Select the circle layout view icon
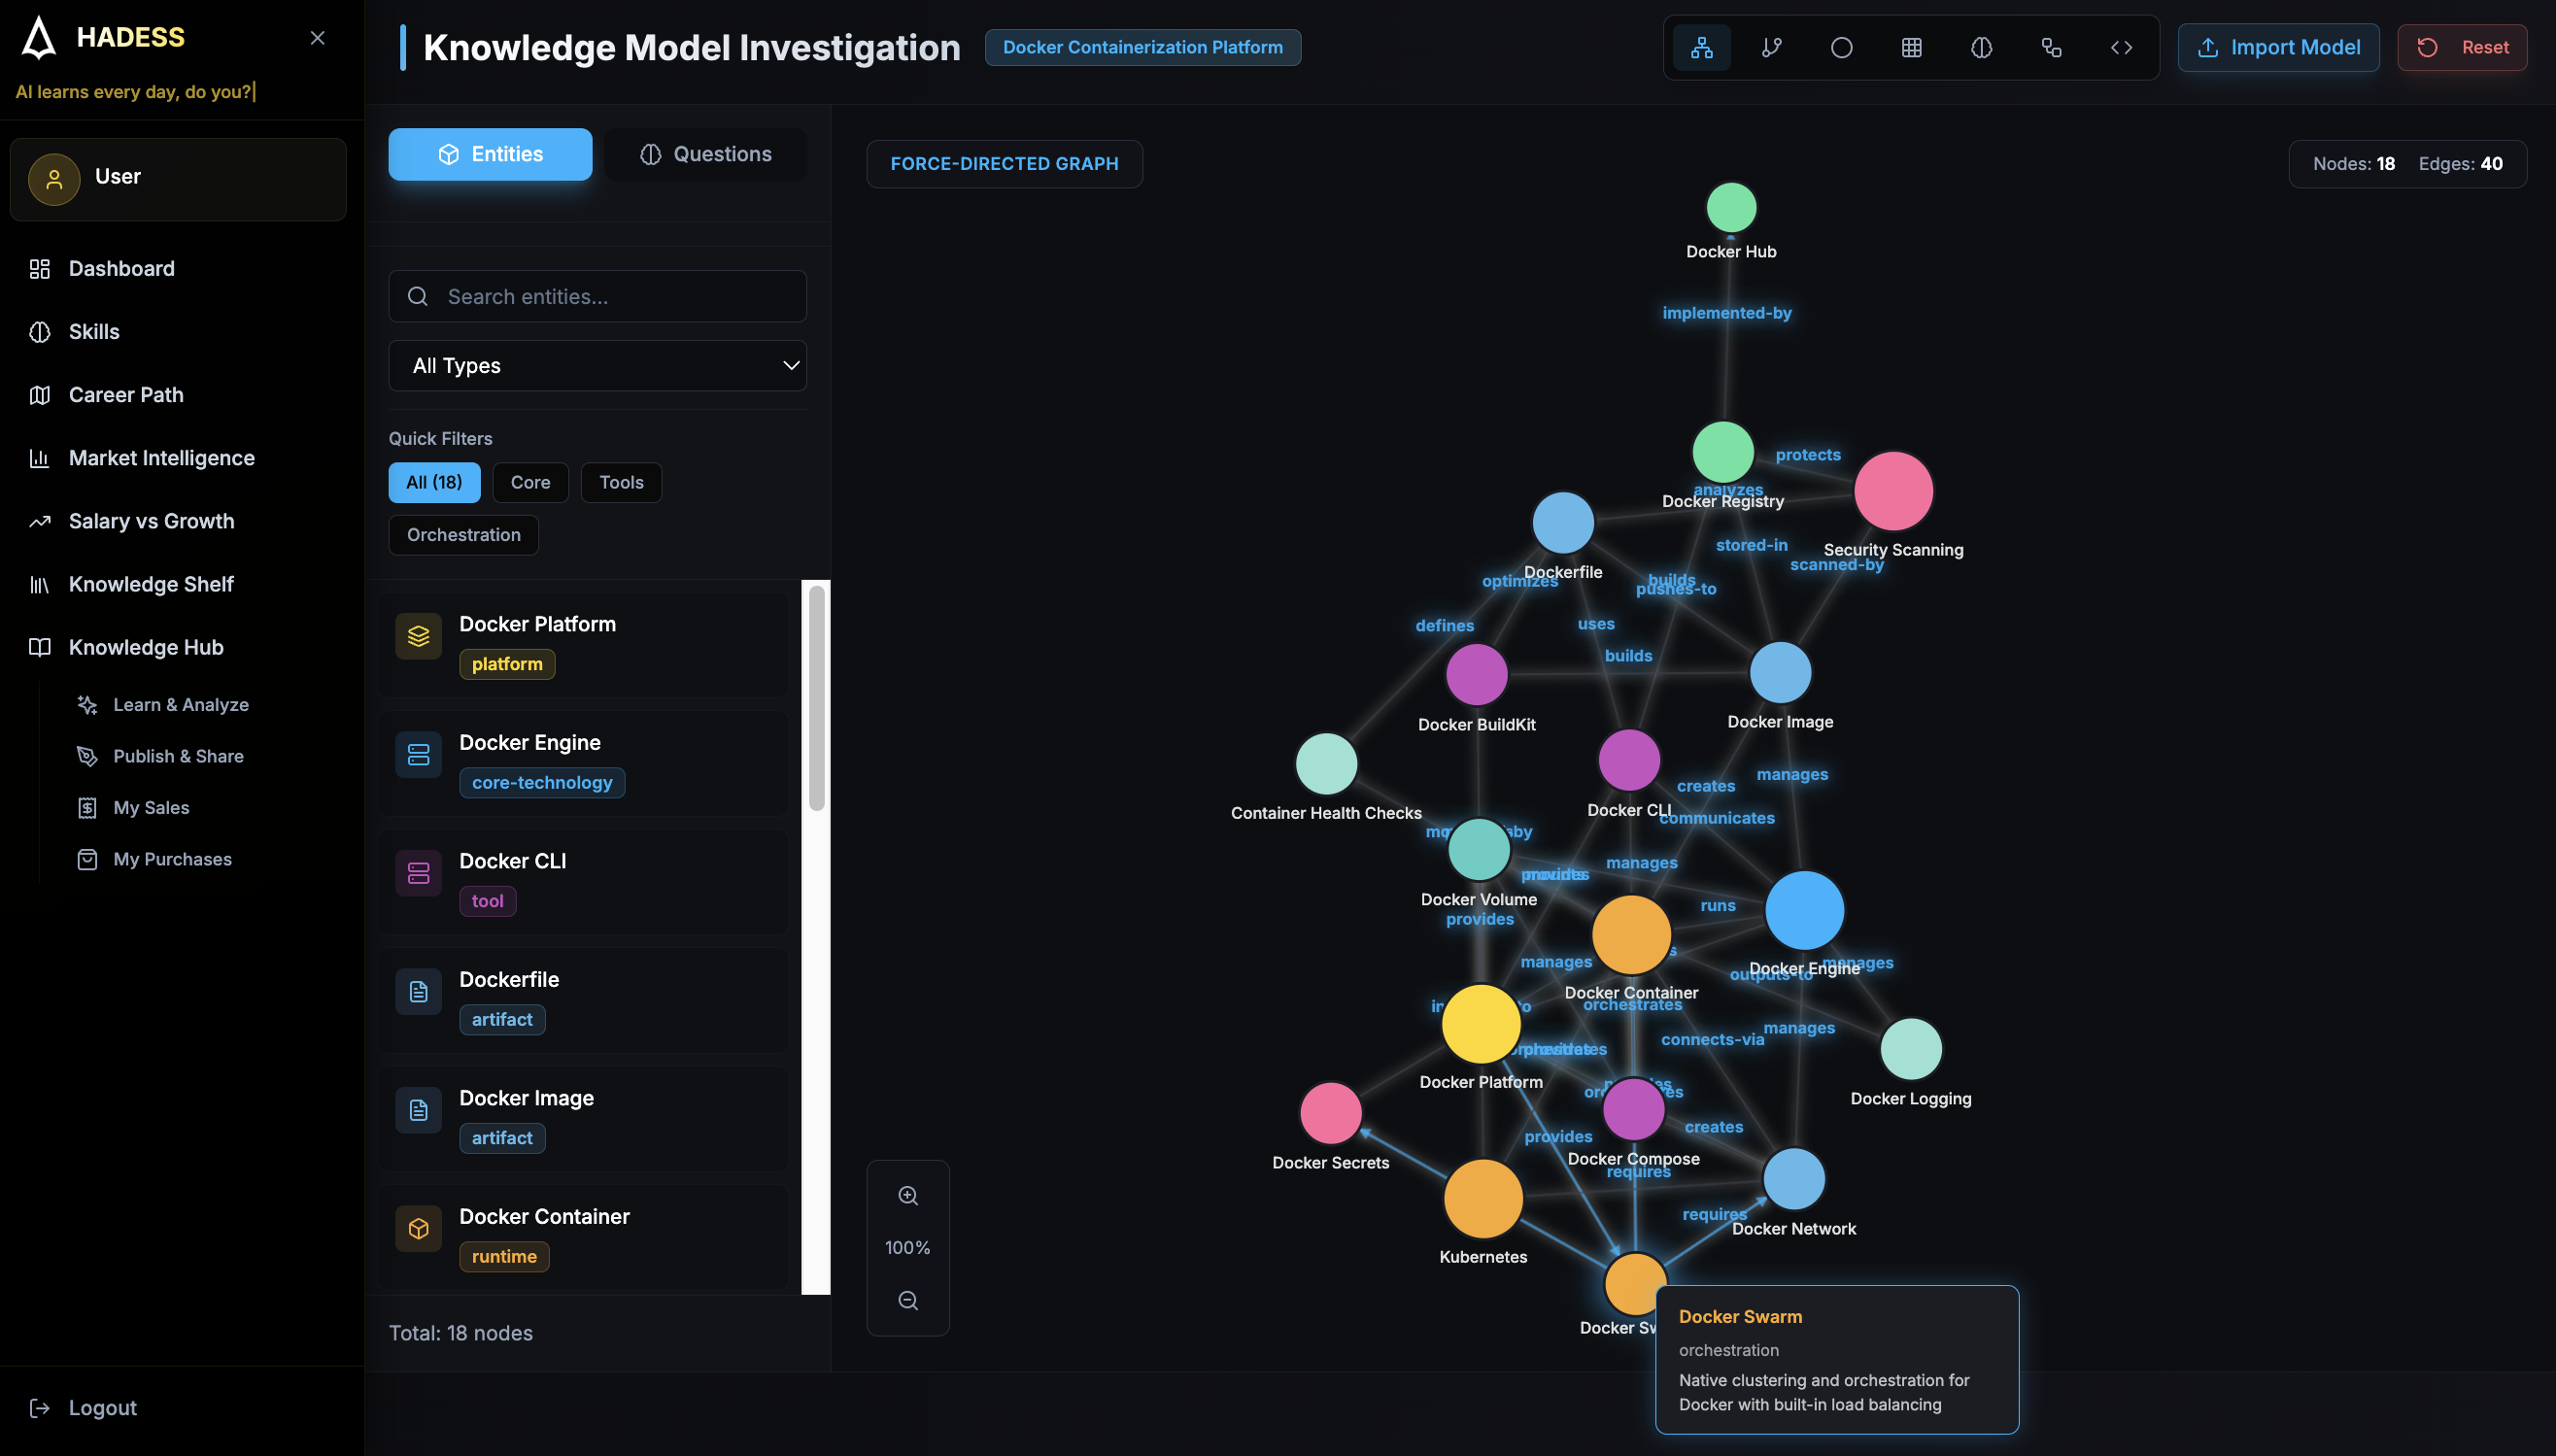This screenshot has height=1456, width=2556. (x=1841, y=47)
